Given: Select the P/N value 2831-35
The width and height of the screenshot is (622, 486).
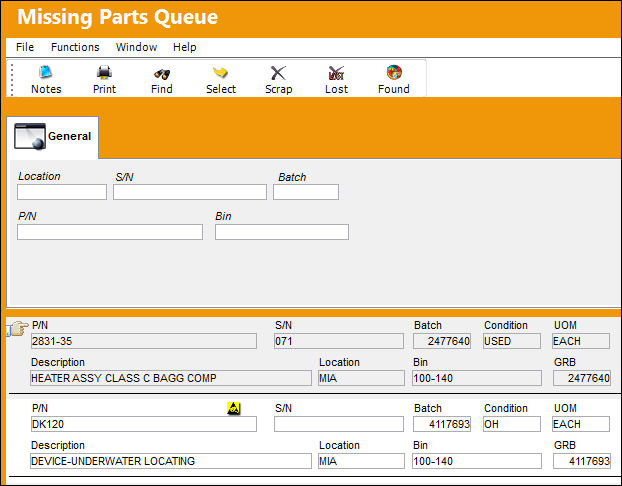Looking at the screenshot, I should click(x=144, y=341).
